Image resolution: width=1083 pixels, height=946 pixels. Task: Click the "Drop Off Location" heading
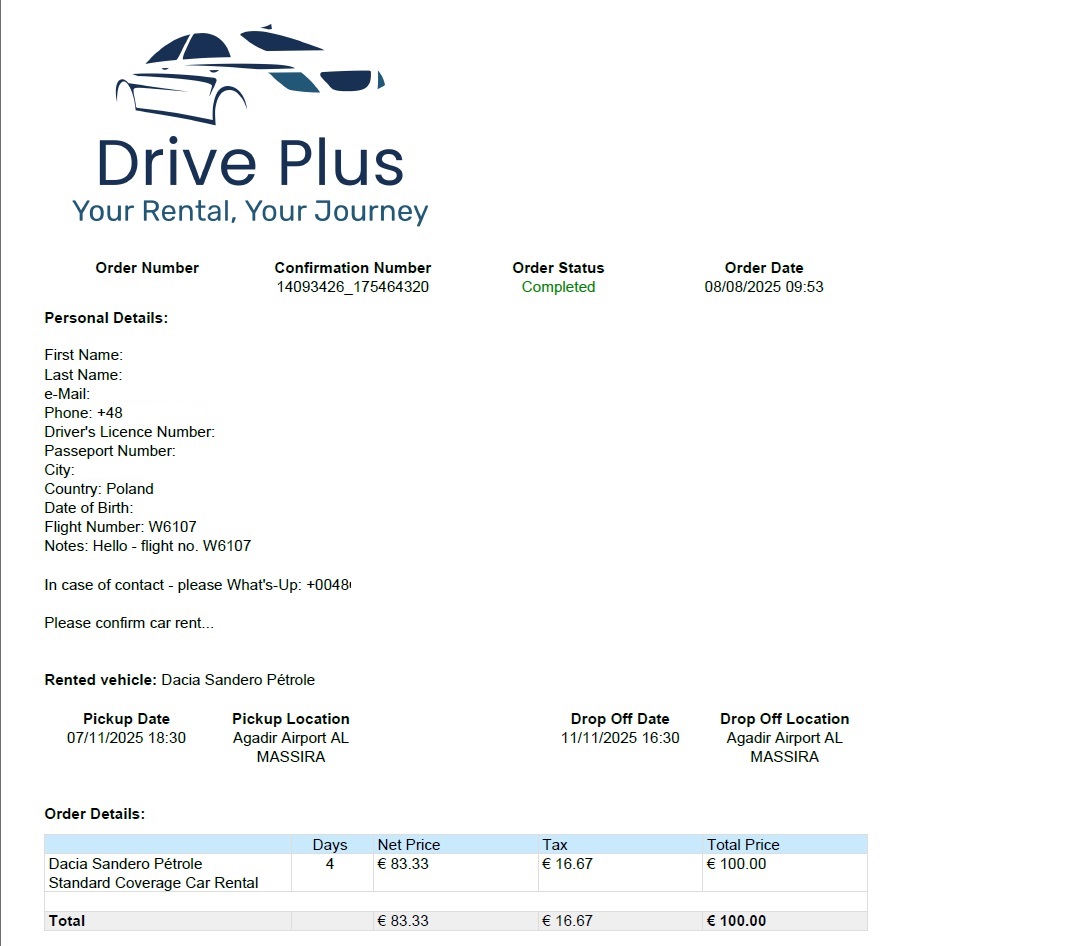click(785, 719)
